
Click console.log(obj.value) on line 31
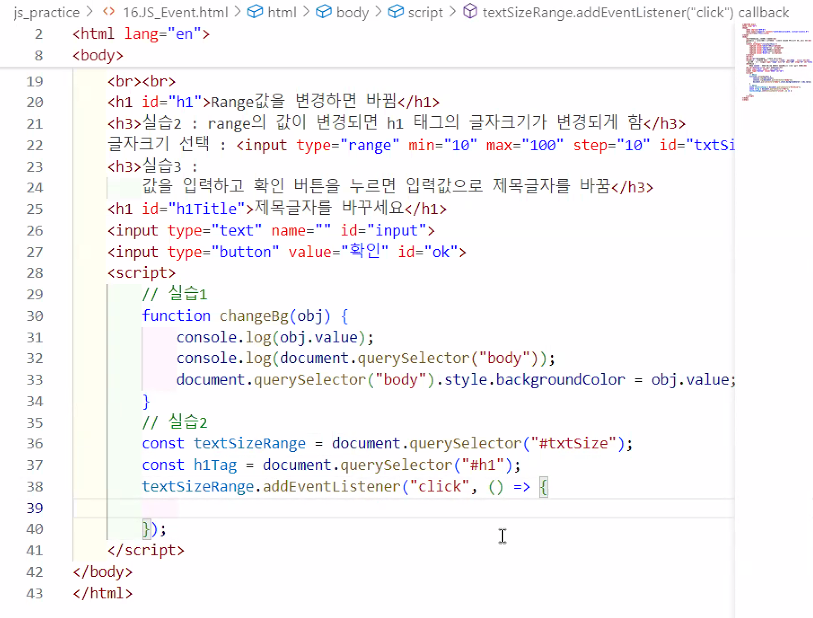(271, 338)
